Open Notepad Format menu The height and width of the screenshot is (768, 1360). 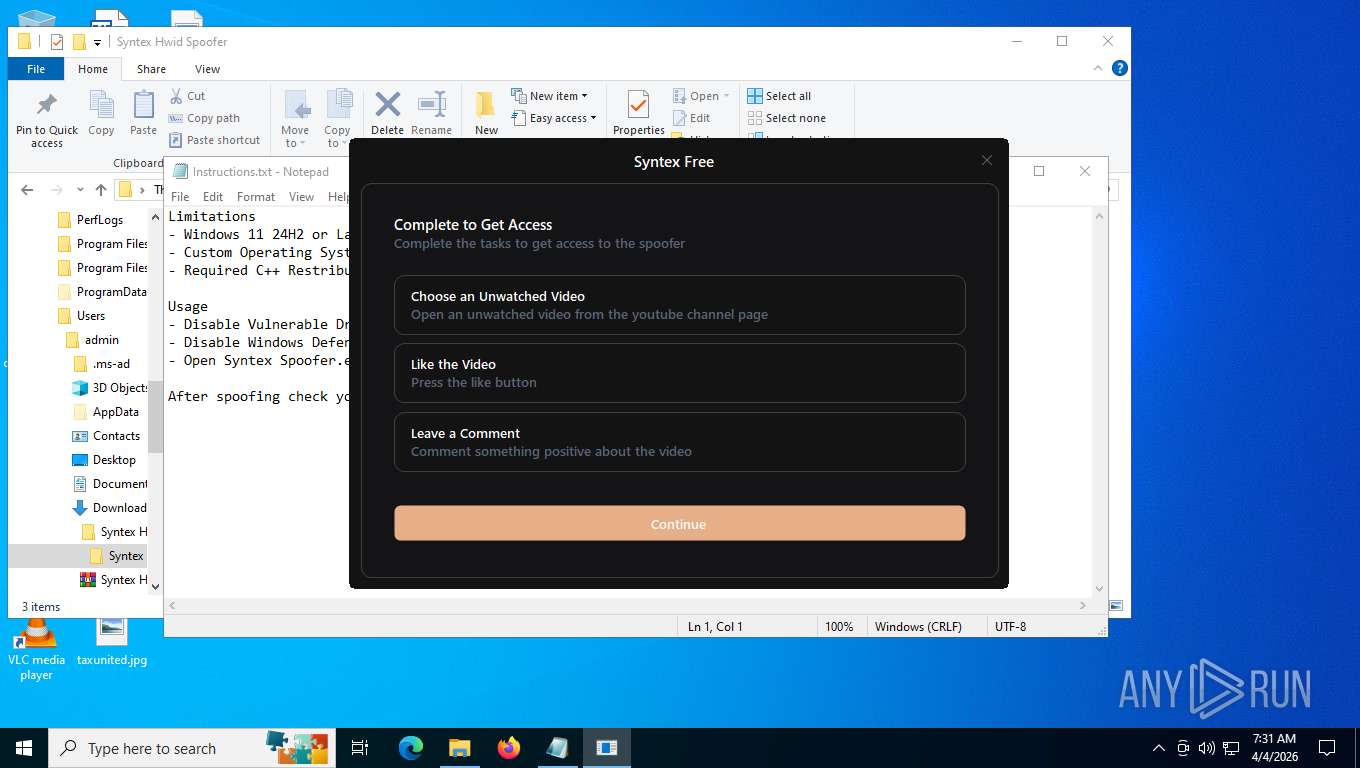(x=256, y=197)
